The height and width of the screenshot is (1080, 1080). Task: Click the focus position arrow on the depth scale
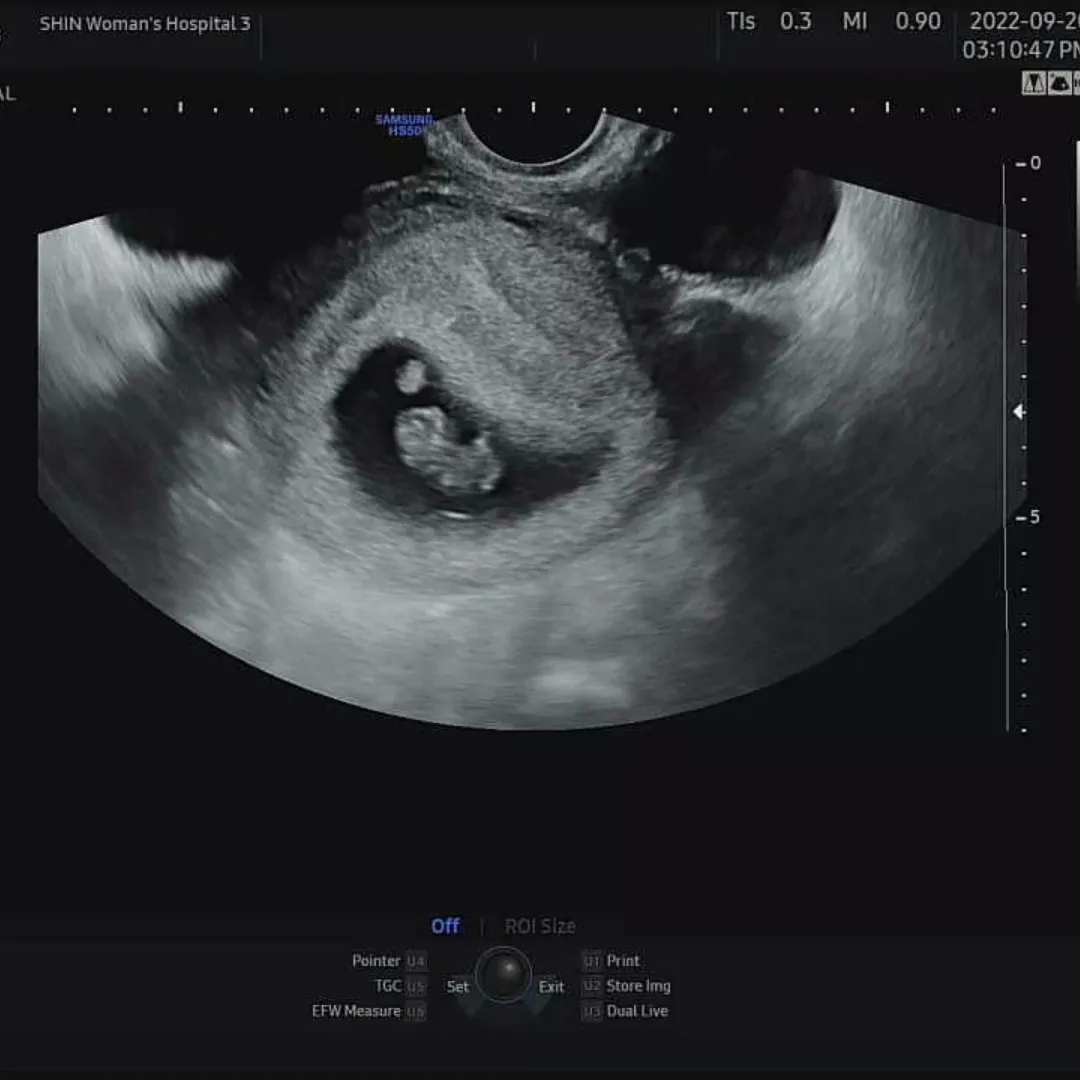pos(1019,412)
